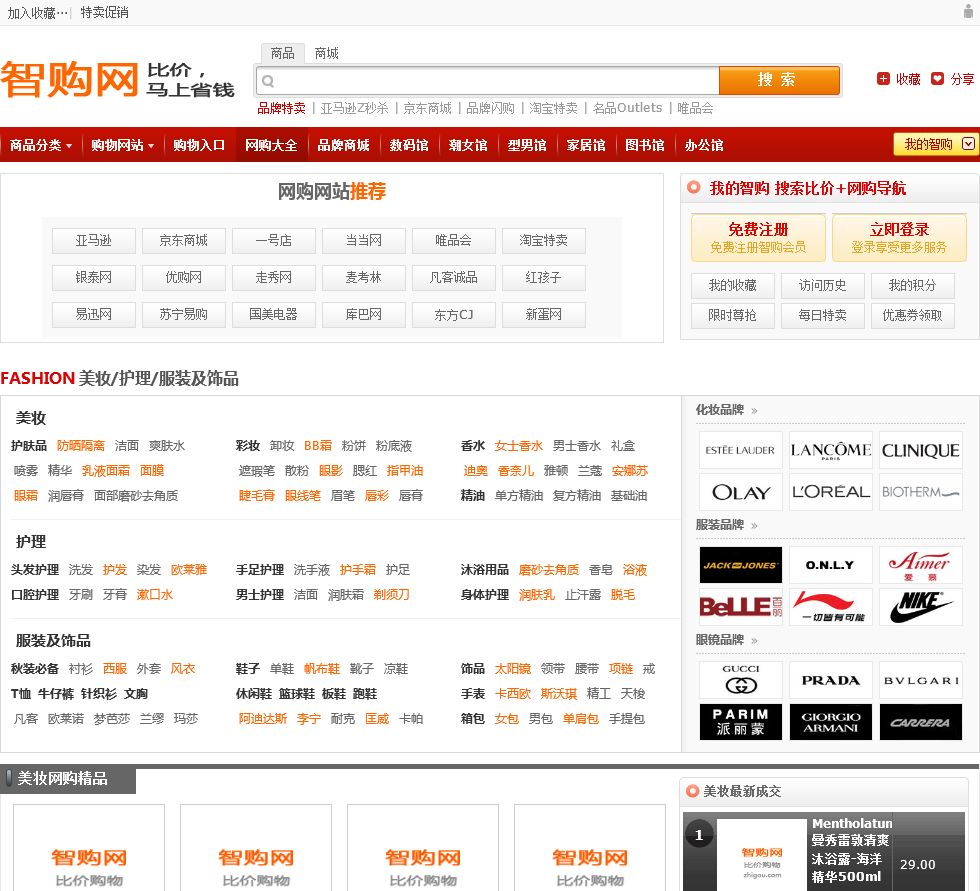
Task: Select the Prada brand logo
Action: [x=830, y=680]
